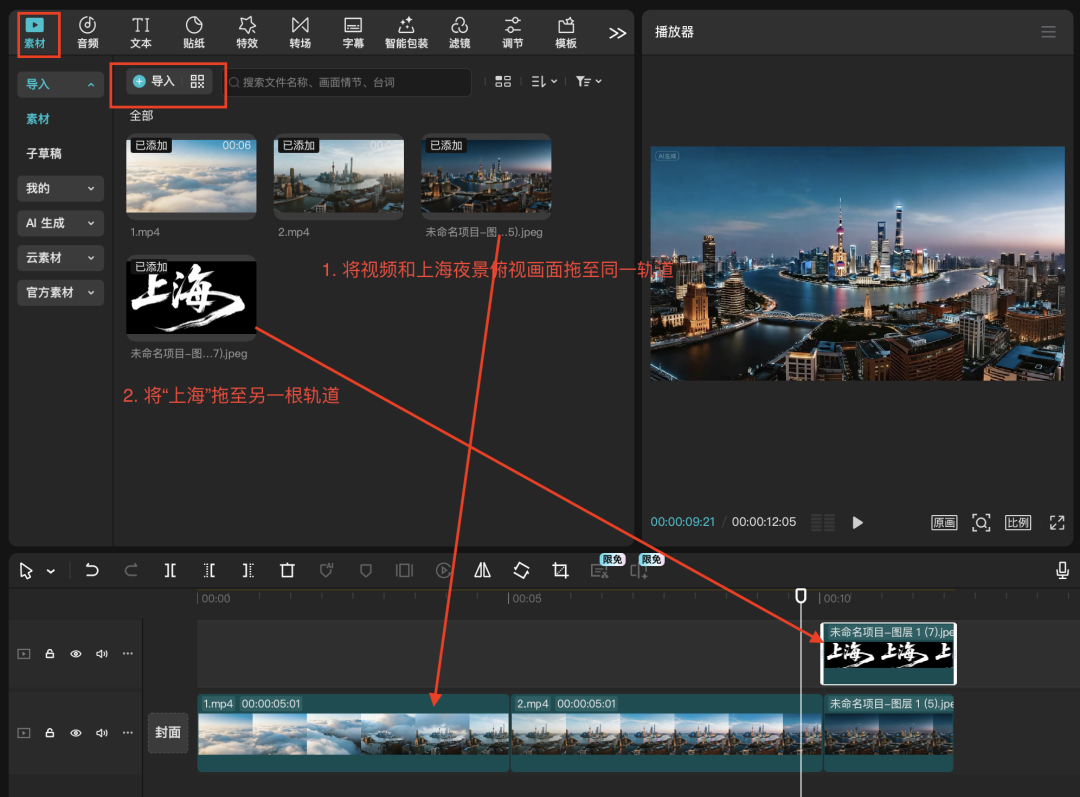Click the undo arrow in timeline toolbar
Viewport: 1080px width, 797px height.
(x=92, y=570)
